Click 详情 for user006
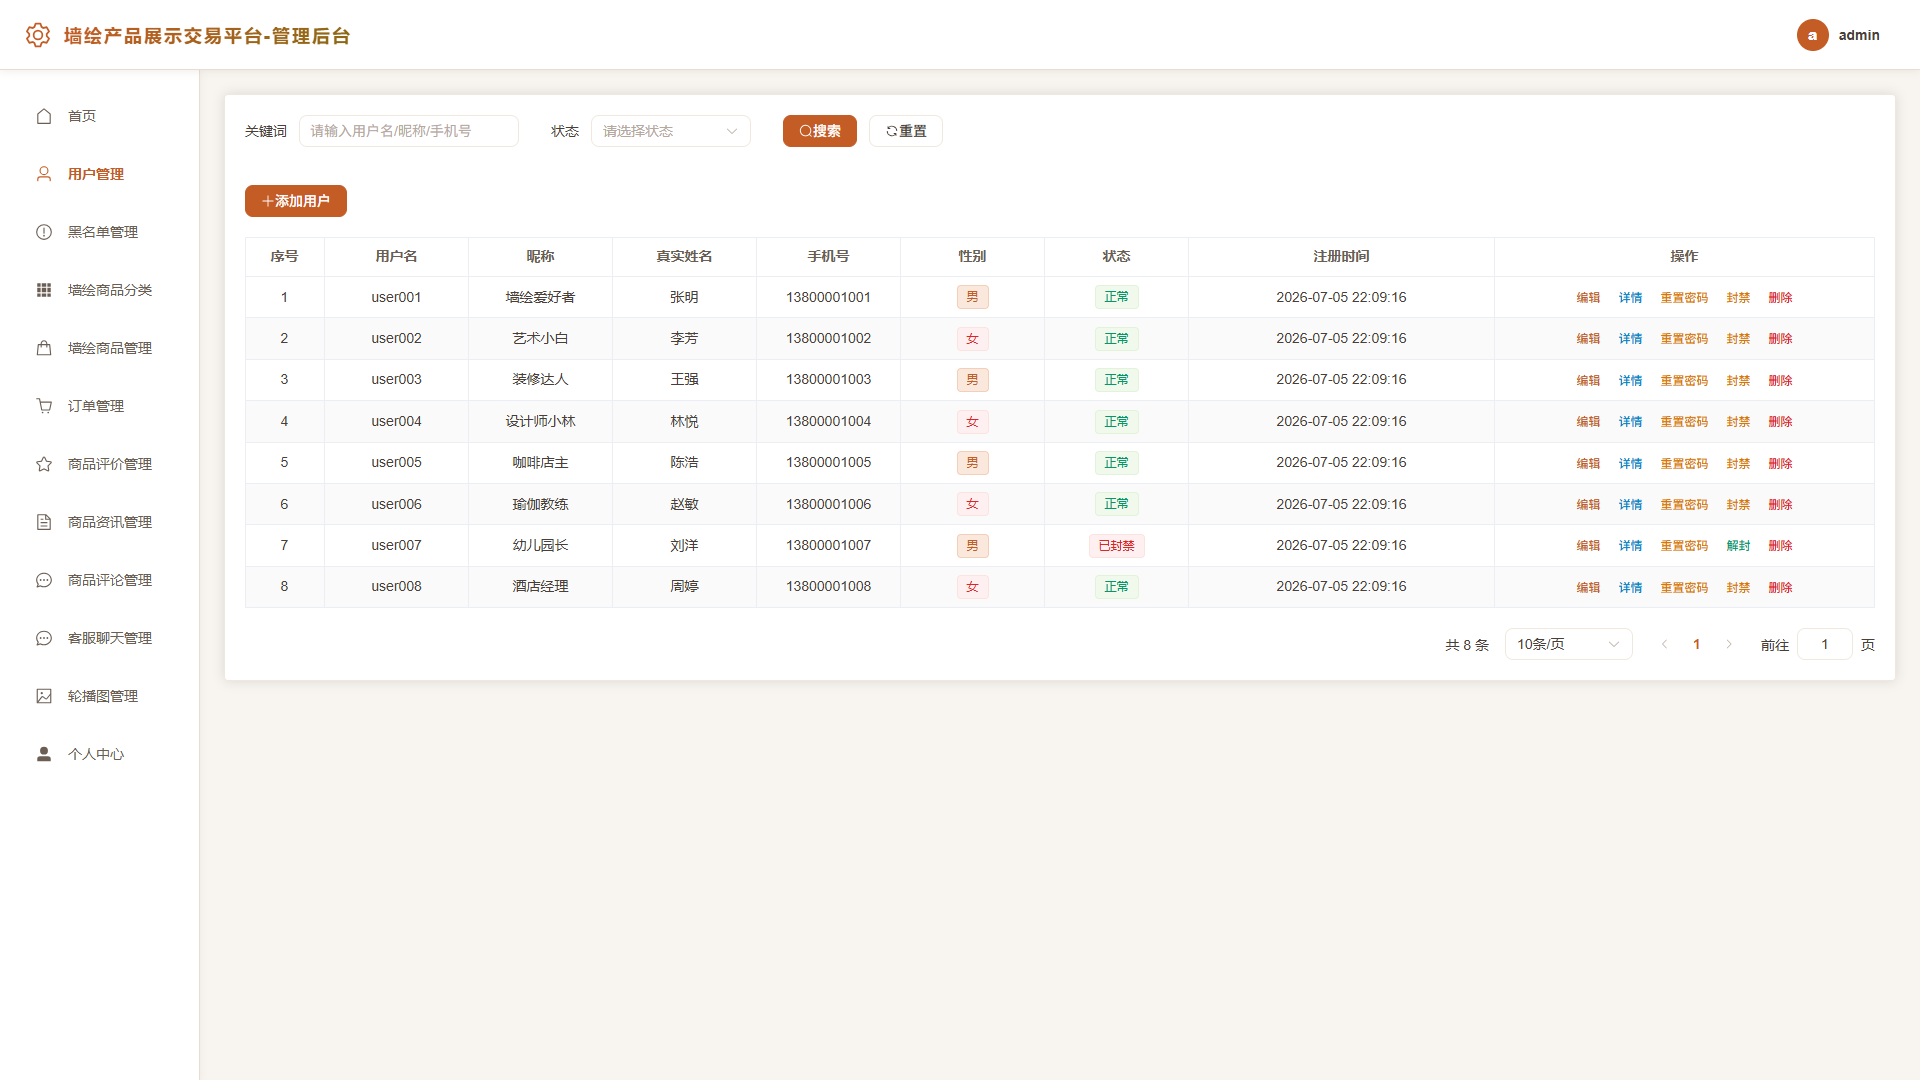 pos(1630,504)
